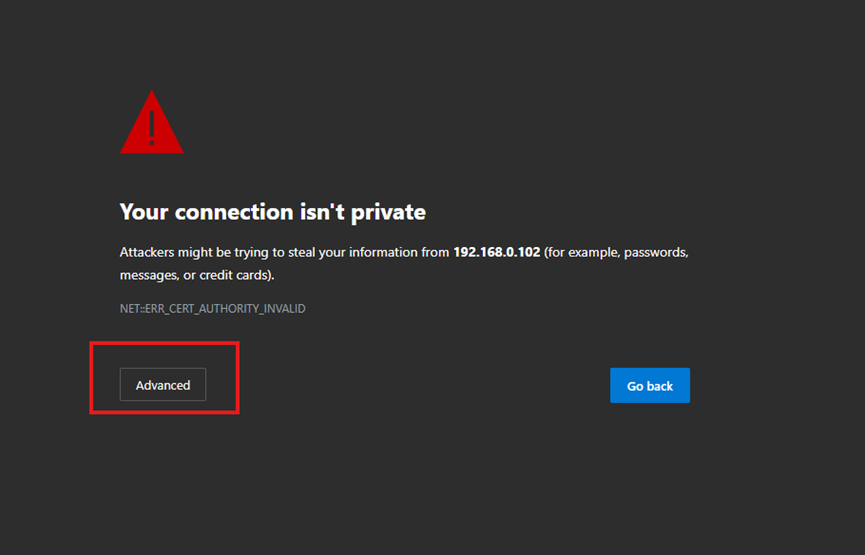
Task: Click the word "Attackers" in the warning
Action: tap(148, 253)
